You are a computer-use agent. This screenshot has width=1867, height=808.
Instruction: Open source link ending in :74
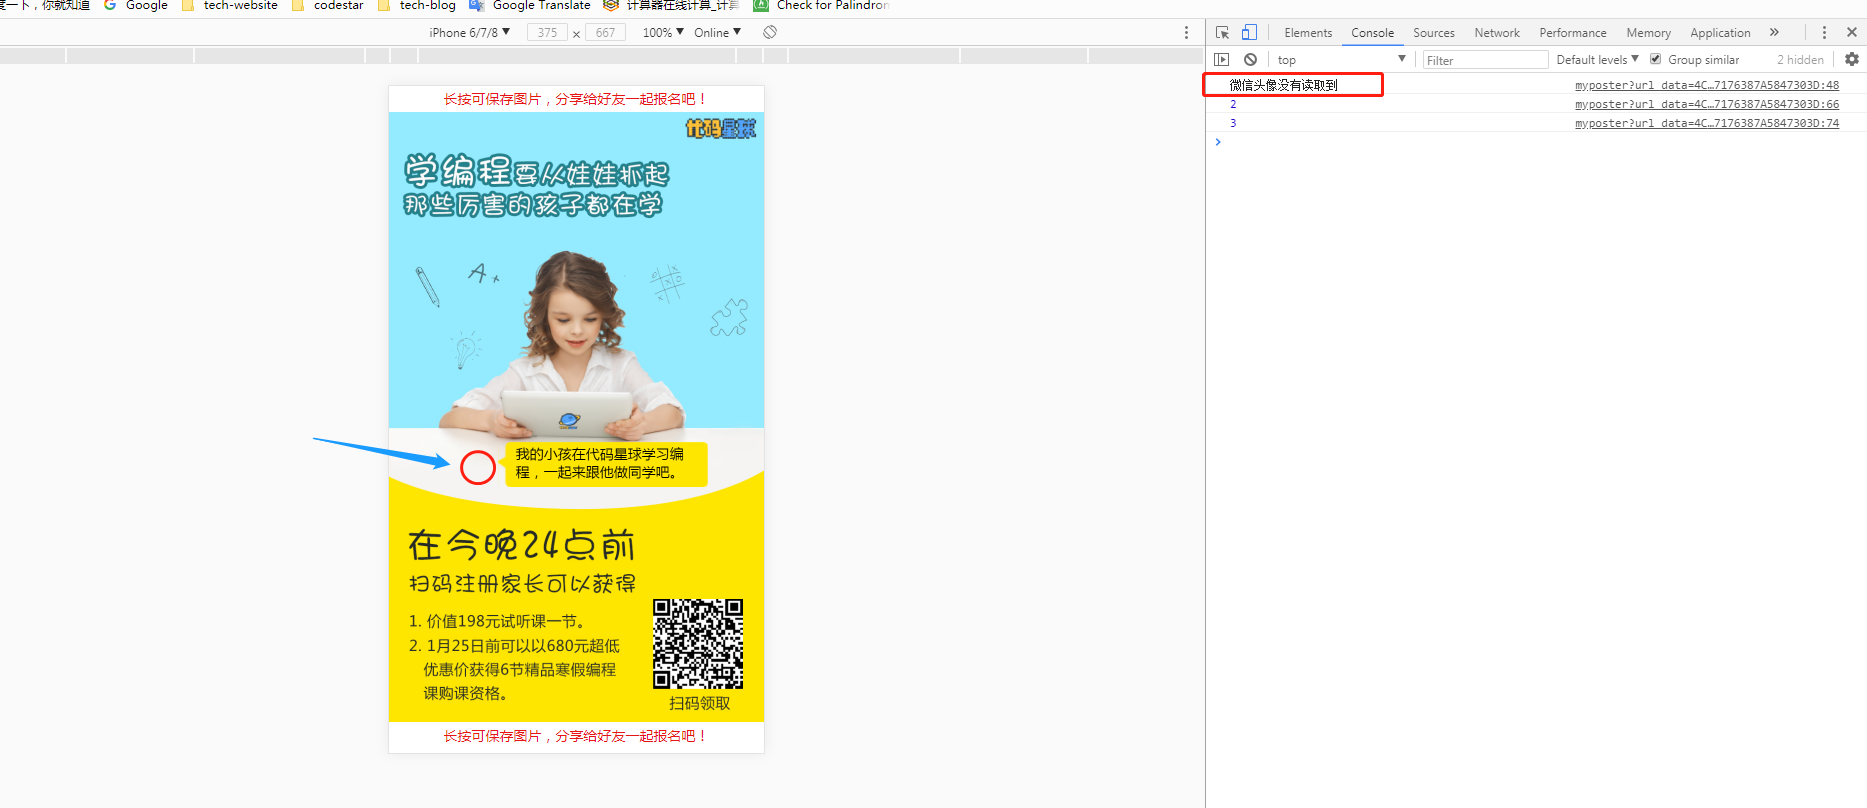(1707, 123)
